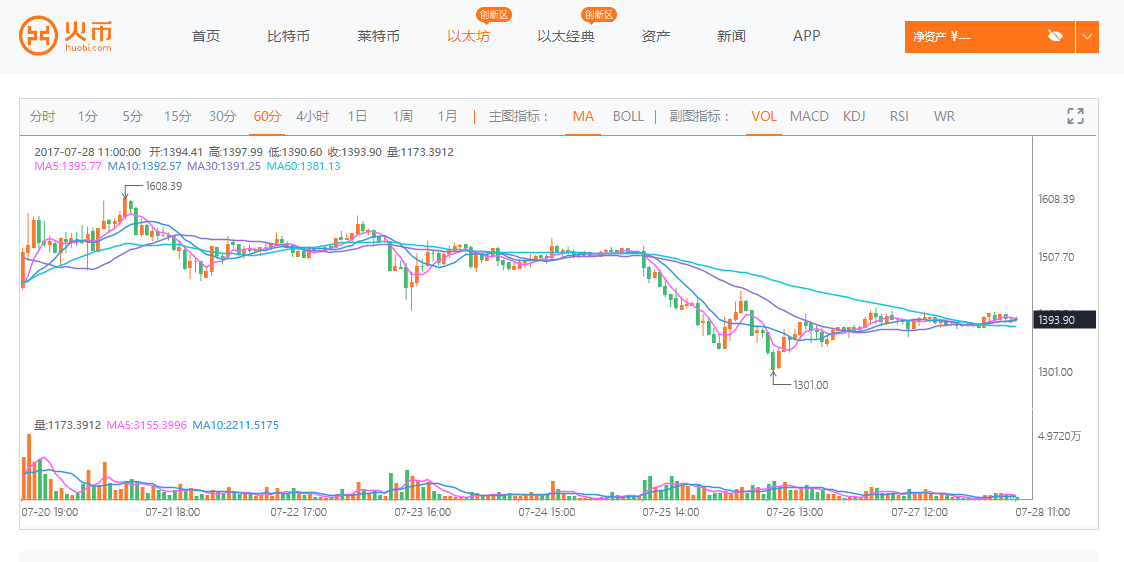The height and width of the screenshot is (562, 1124).
Task: Select the 60分 timeframe
Action: pyautogui.click(x=267, y=116)
